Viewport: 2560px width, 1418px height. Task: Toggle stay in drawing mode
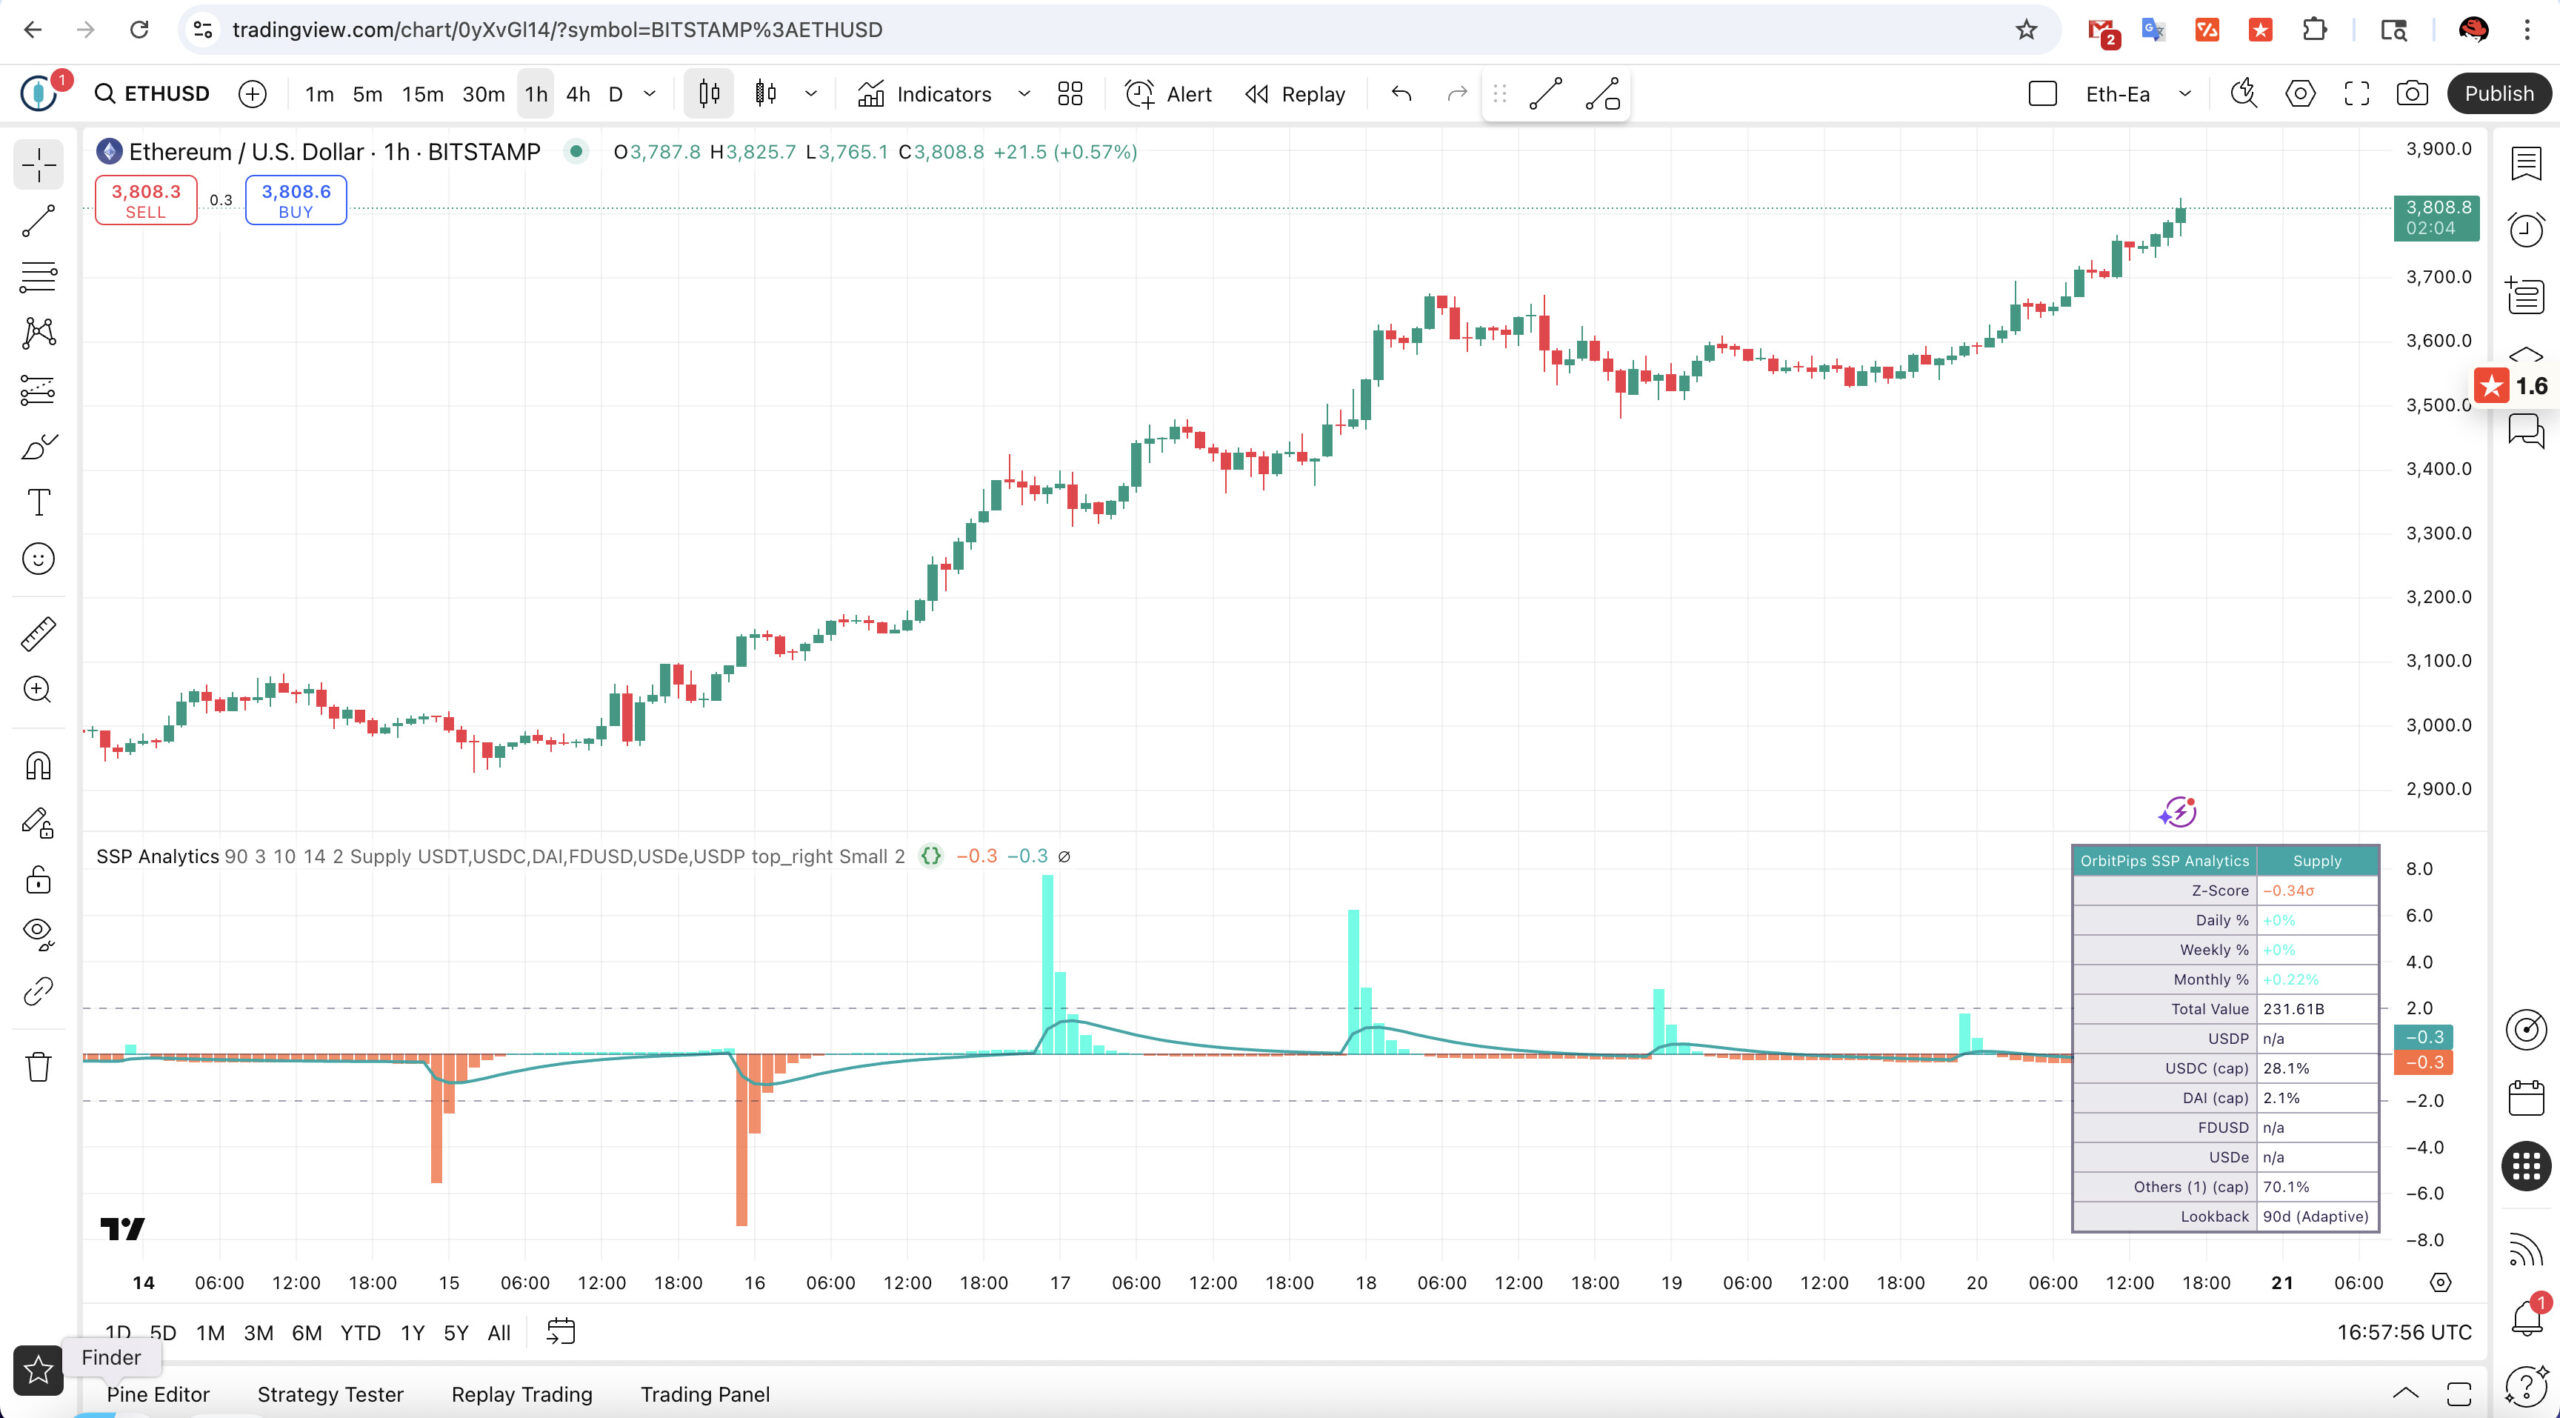38,823
